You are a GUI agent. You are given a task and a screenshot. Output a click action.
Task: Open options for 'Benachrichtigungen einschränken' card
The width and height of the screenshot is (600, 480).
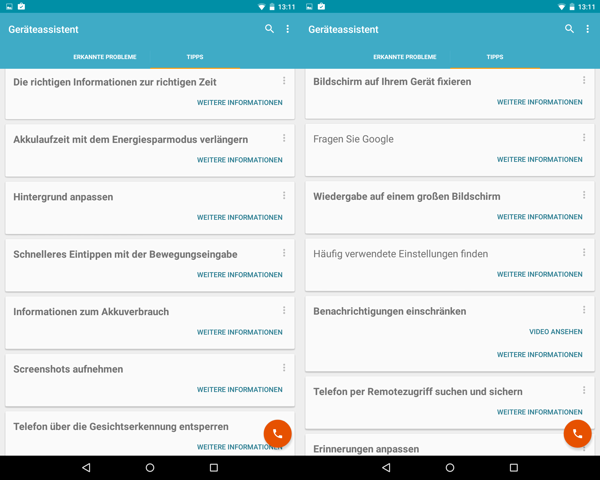(x=584, y=310)
